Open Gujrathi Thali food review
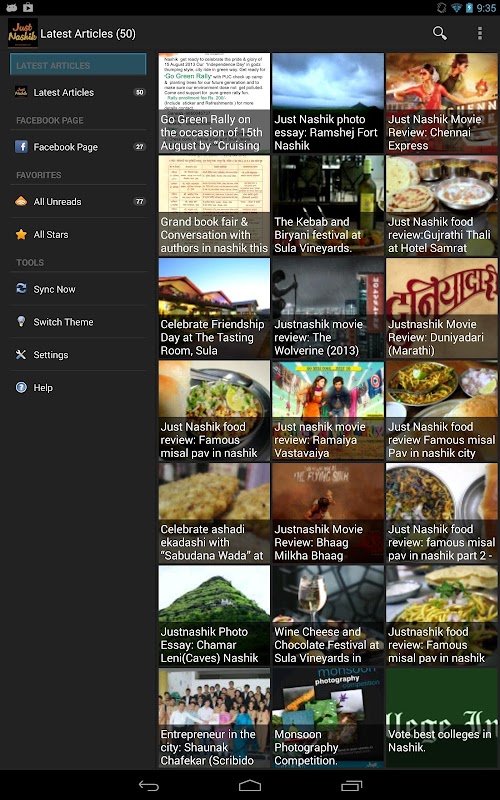Viewport: 500px width, 800px height. pos(442,206)
